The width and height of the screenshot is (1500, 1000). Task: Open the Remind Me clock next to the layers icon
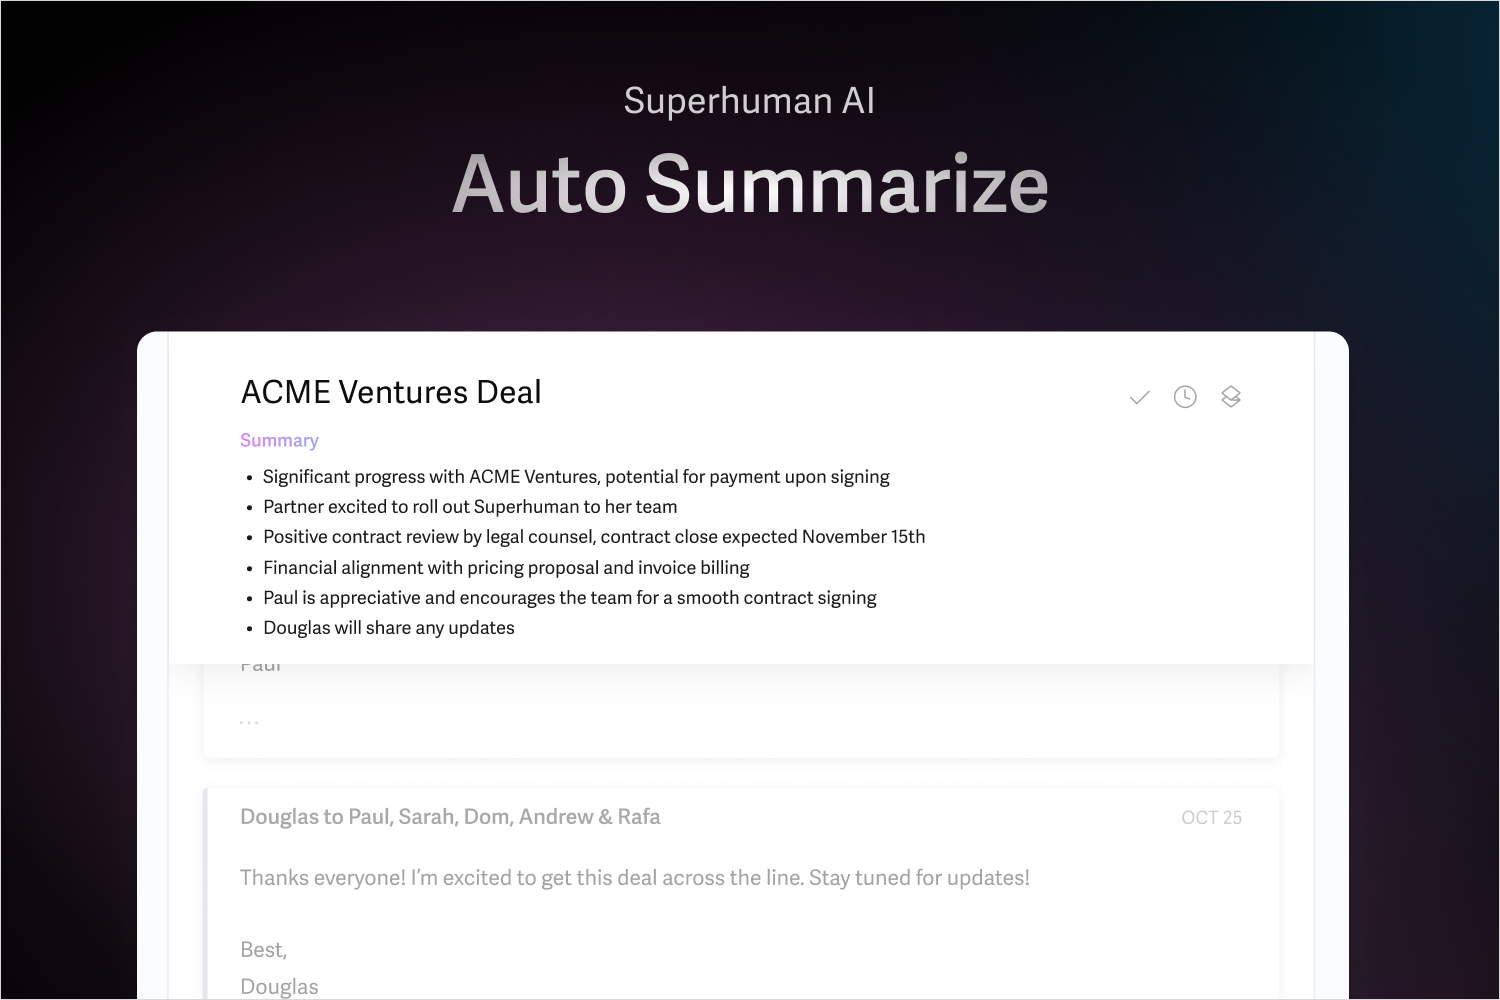click(x=1185, y=396)
